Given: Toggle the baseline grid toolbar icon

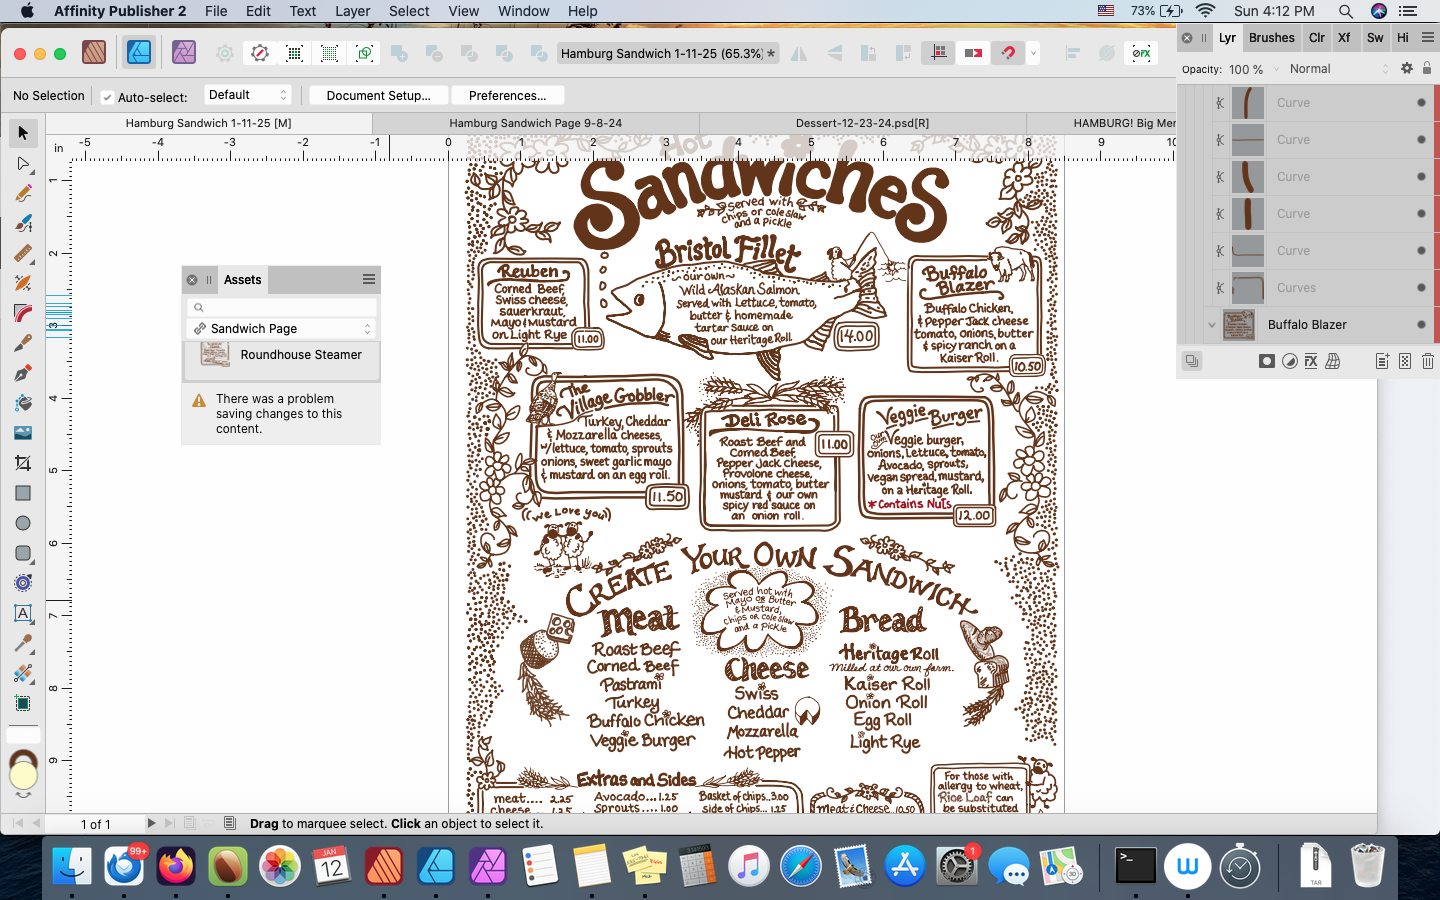Looking at the screenshot, I should pos(938,53).
